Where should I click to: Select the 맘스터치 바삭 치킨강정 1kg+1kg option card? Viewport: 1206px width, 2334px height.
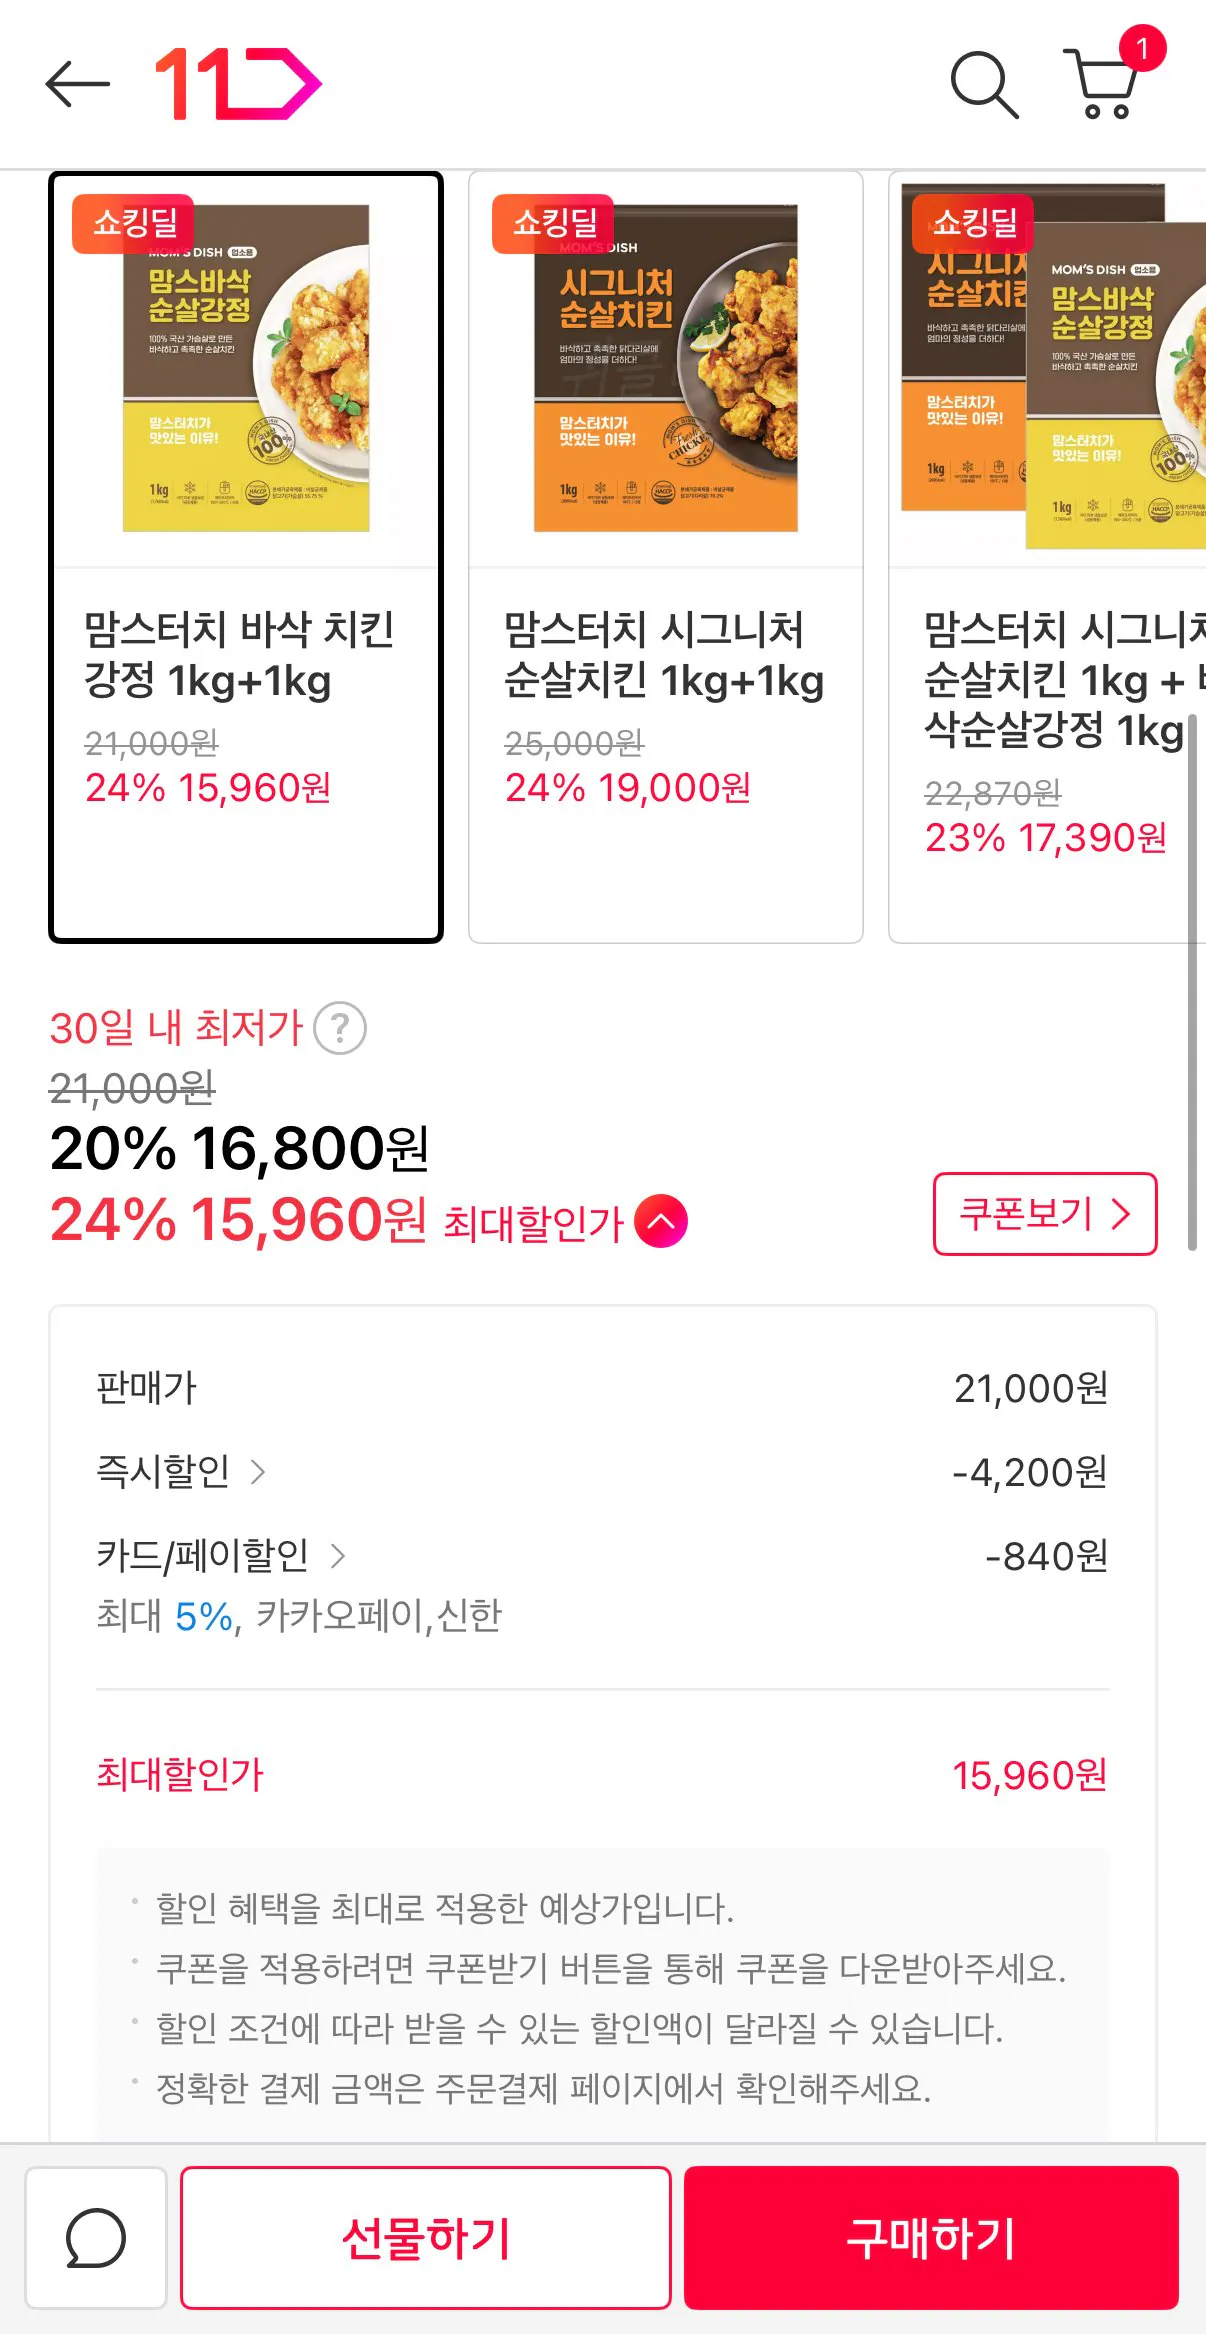click(x=246, y=557)
